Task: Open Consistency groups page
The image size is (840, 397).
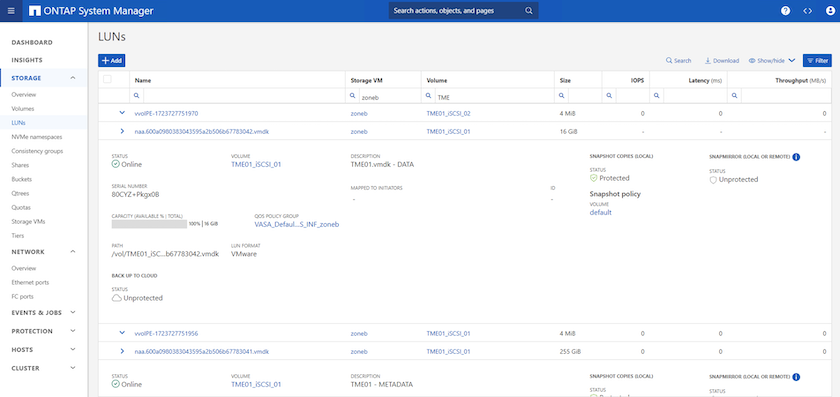Action: (37, 151)
